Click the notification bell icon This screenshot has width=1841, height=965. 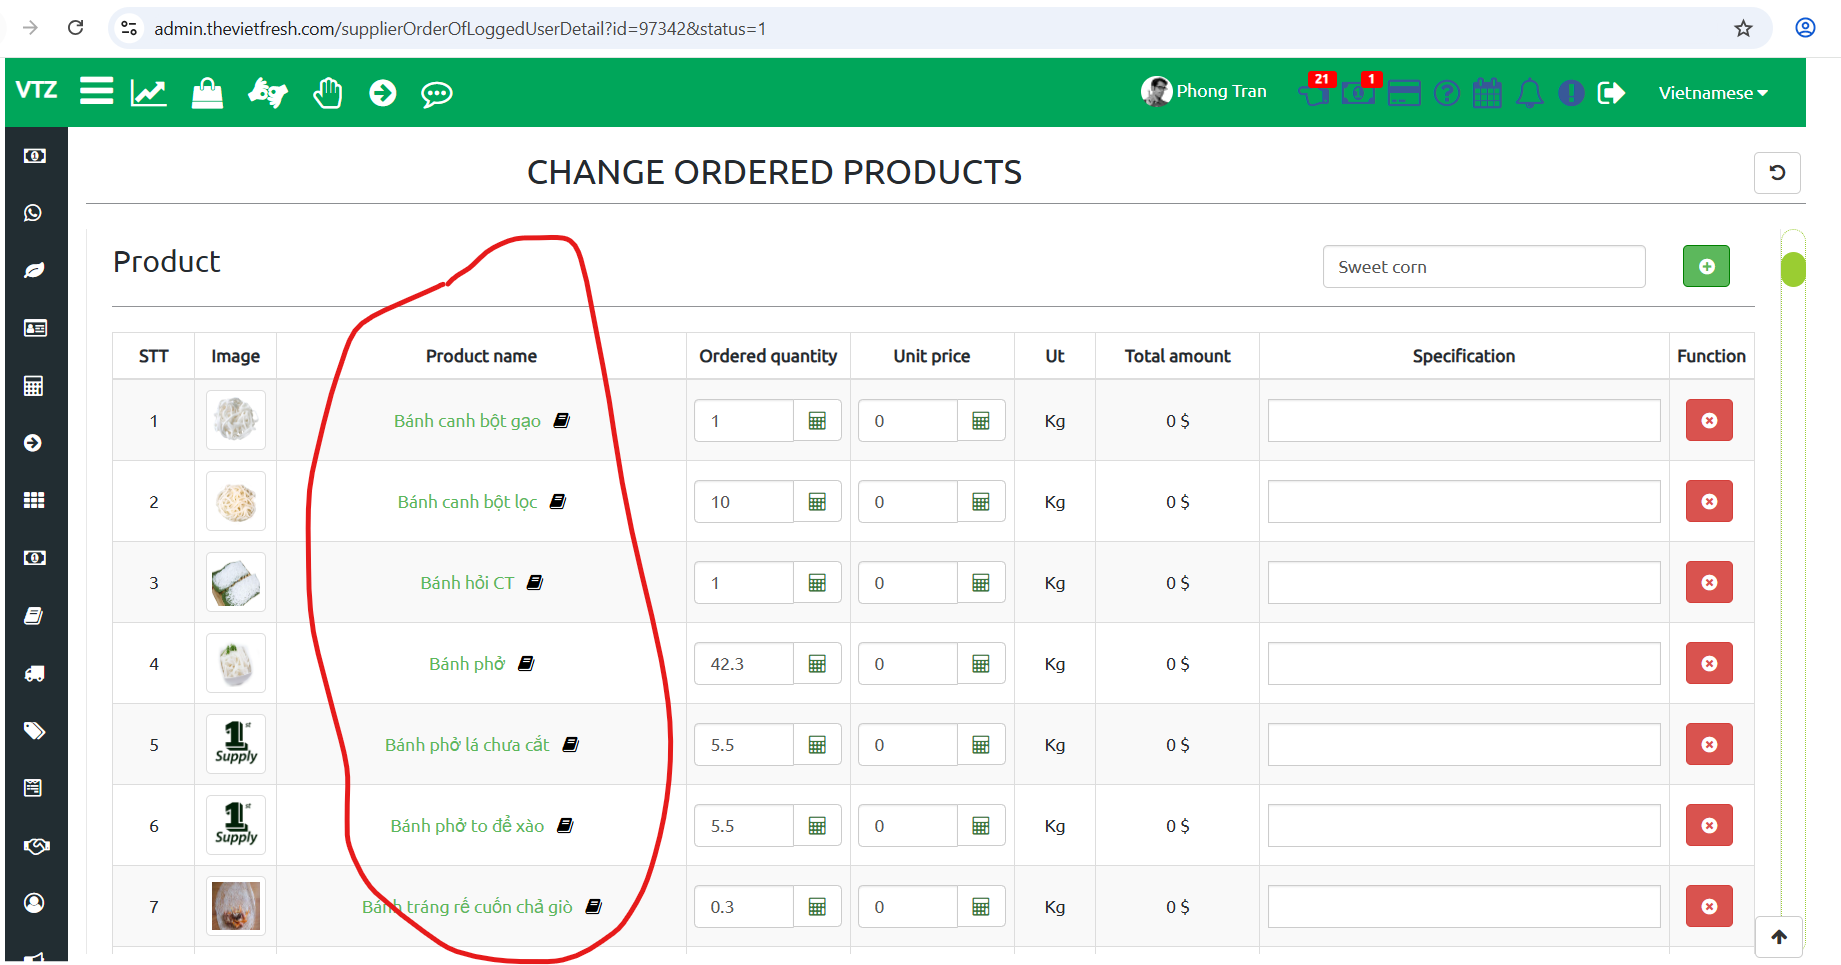(x=1529, y=93)
